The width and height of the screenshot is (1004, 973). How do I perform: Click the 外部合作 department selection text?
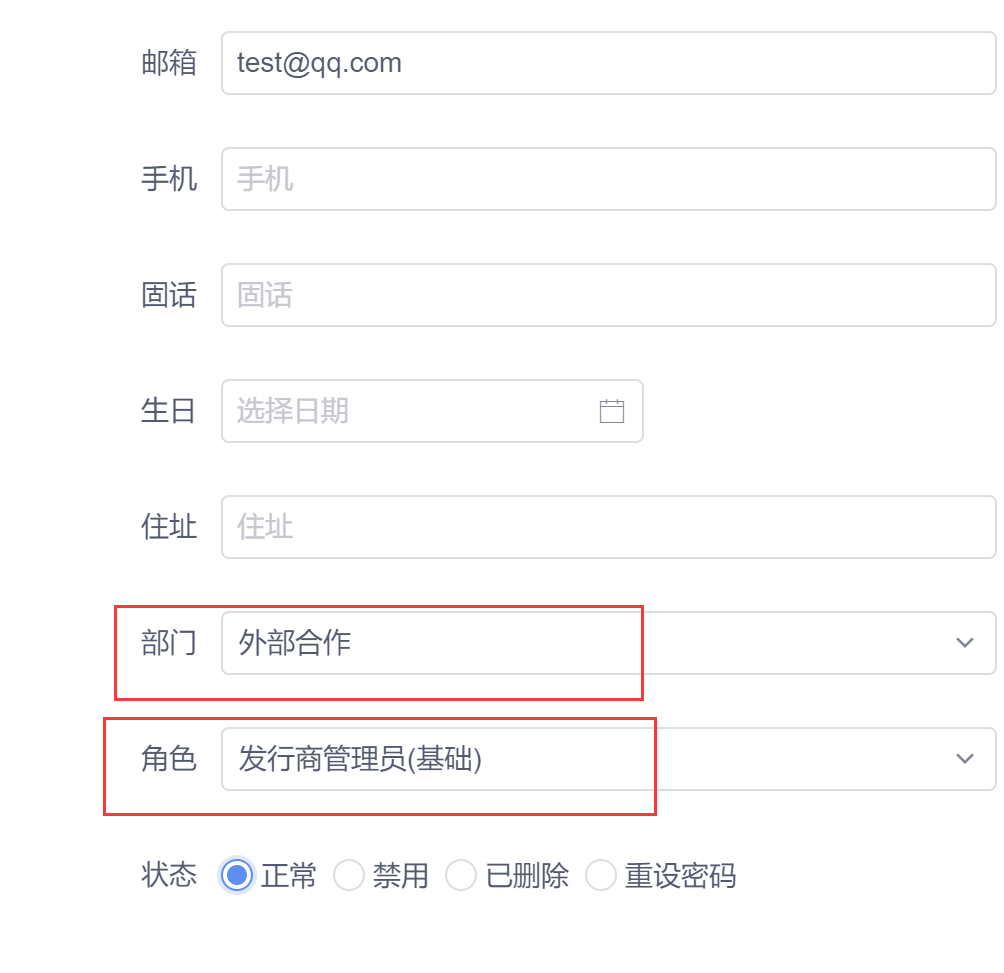point(295,643)
